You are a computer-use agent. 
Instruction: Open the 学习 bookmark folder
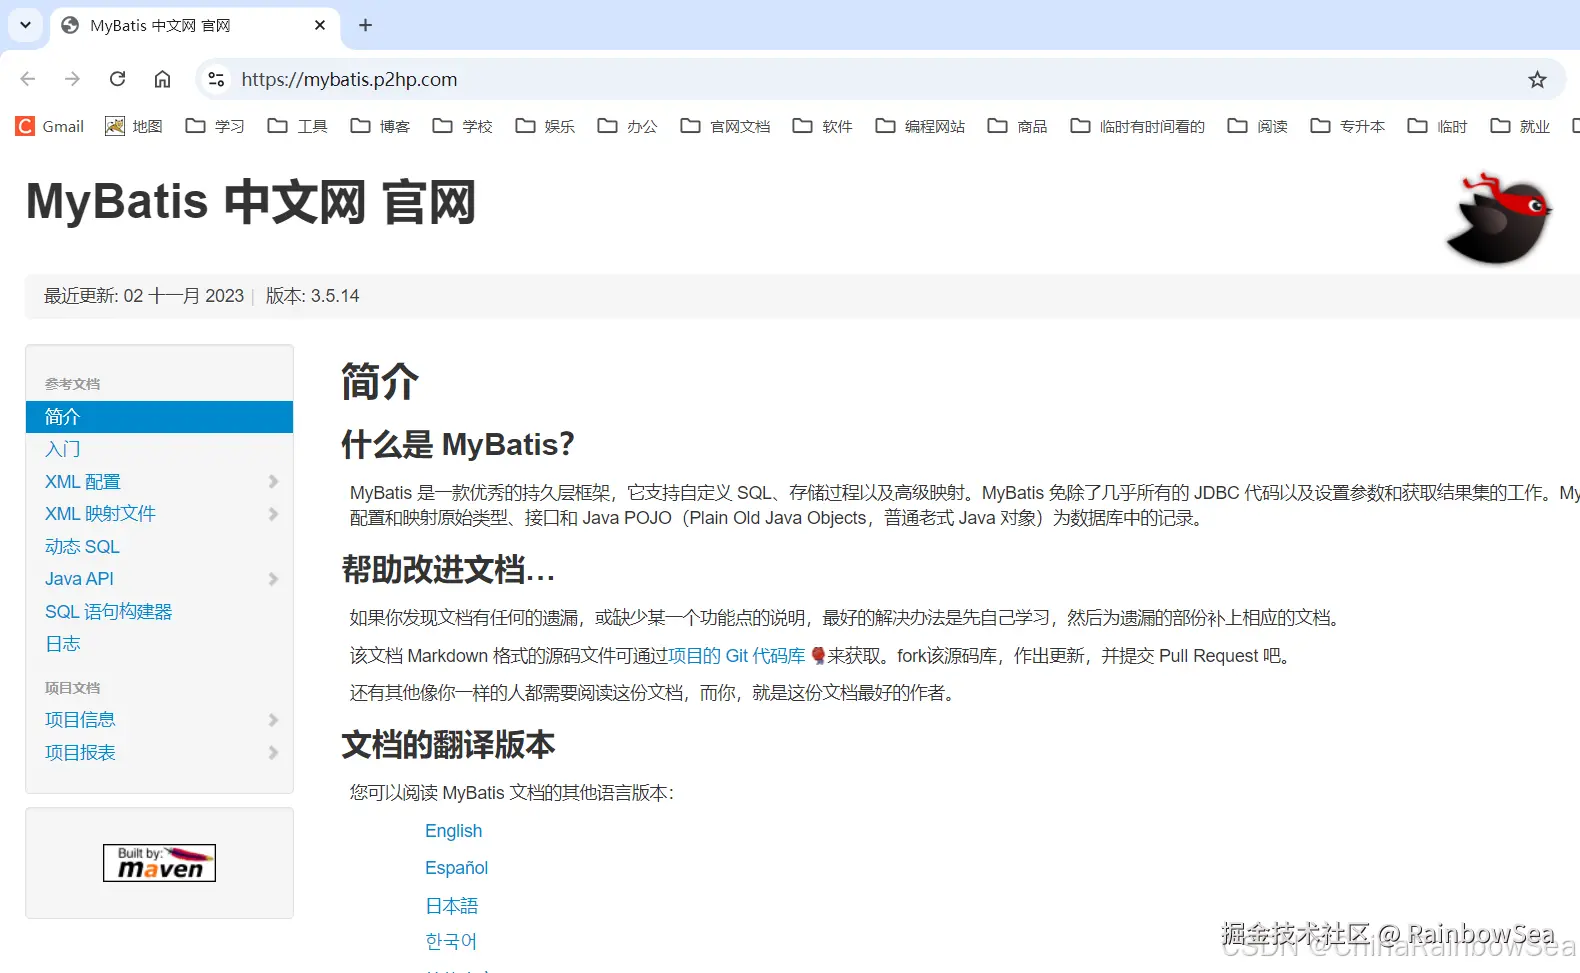point(215,126)
